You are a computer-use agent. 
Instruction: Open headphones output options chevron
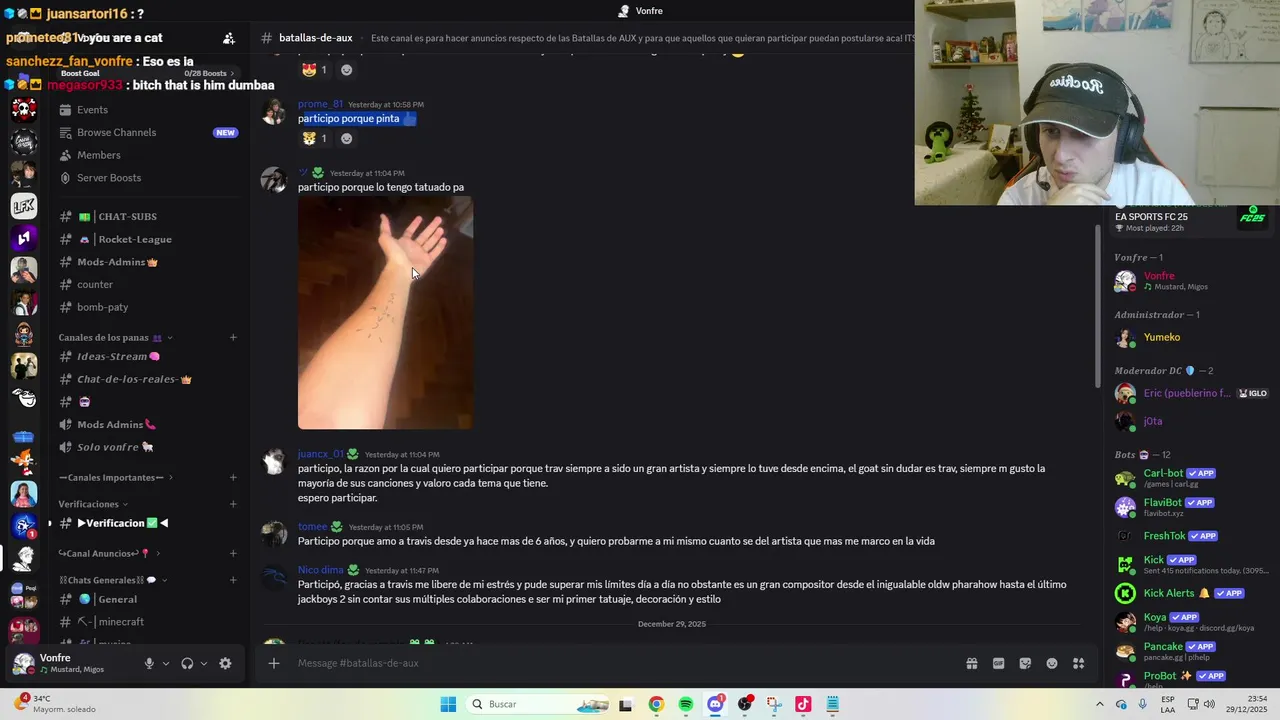[204, 663]
